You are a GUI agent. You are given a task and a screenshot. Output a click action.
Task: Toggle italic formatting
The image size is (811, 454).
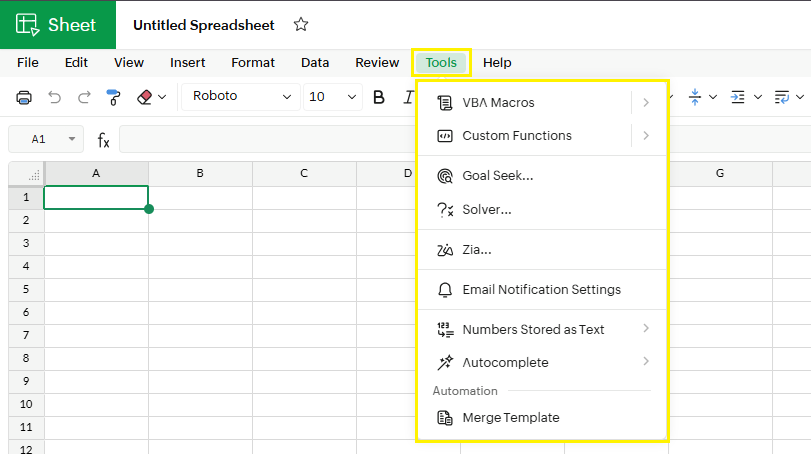[408, 97]
